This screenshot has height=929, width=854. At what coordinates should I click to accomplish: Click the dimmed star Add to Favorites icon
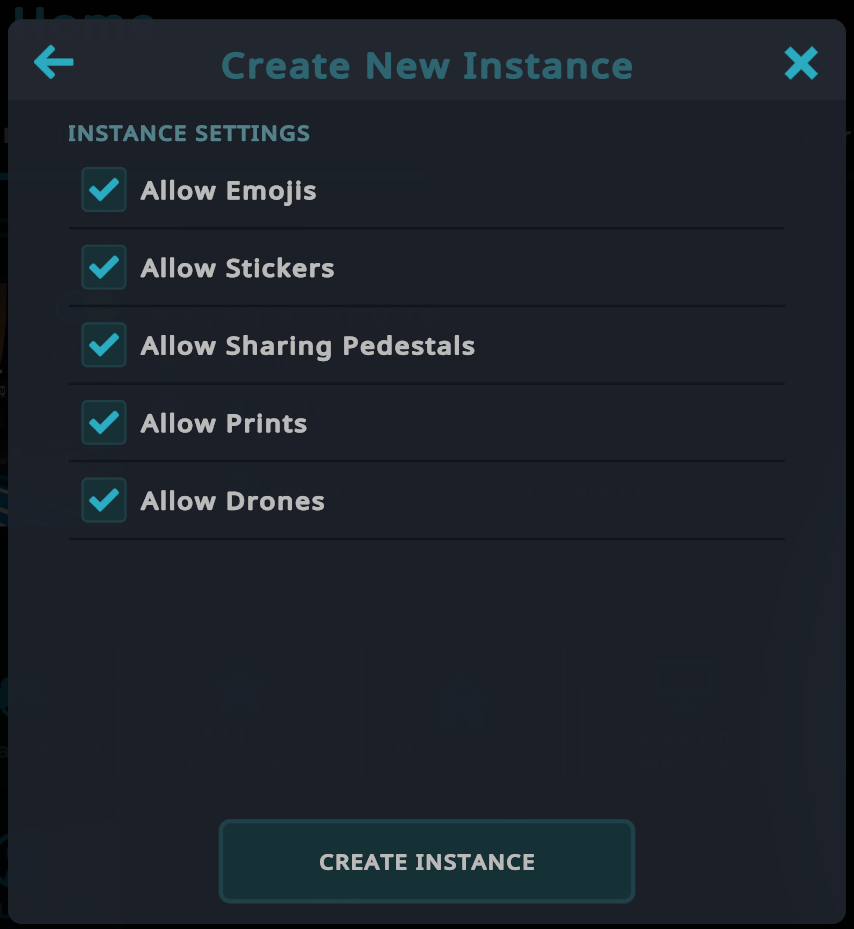click(x=239, y=690)
